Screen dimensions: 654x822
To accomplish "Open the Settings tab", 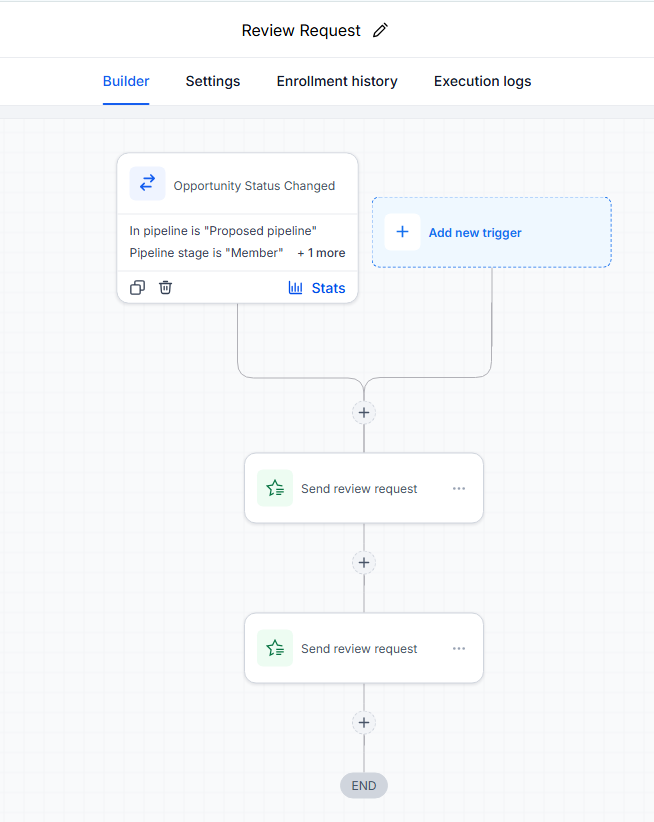I will (213, 81).
